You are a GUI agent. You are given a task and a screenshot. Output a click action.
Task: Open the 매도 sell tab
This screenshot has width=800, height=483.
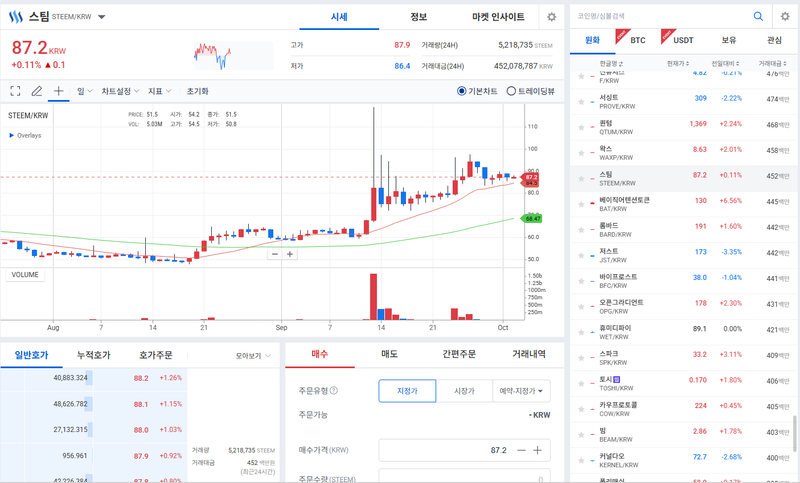pos(389,353)
